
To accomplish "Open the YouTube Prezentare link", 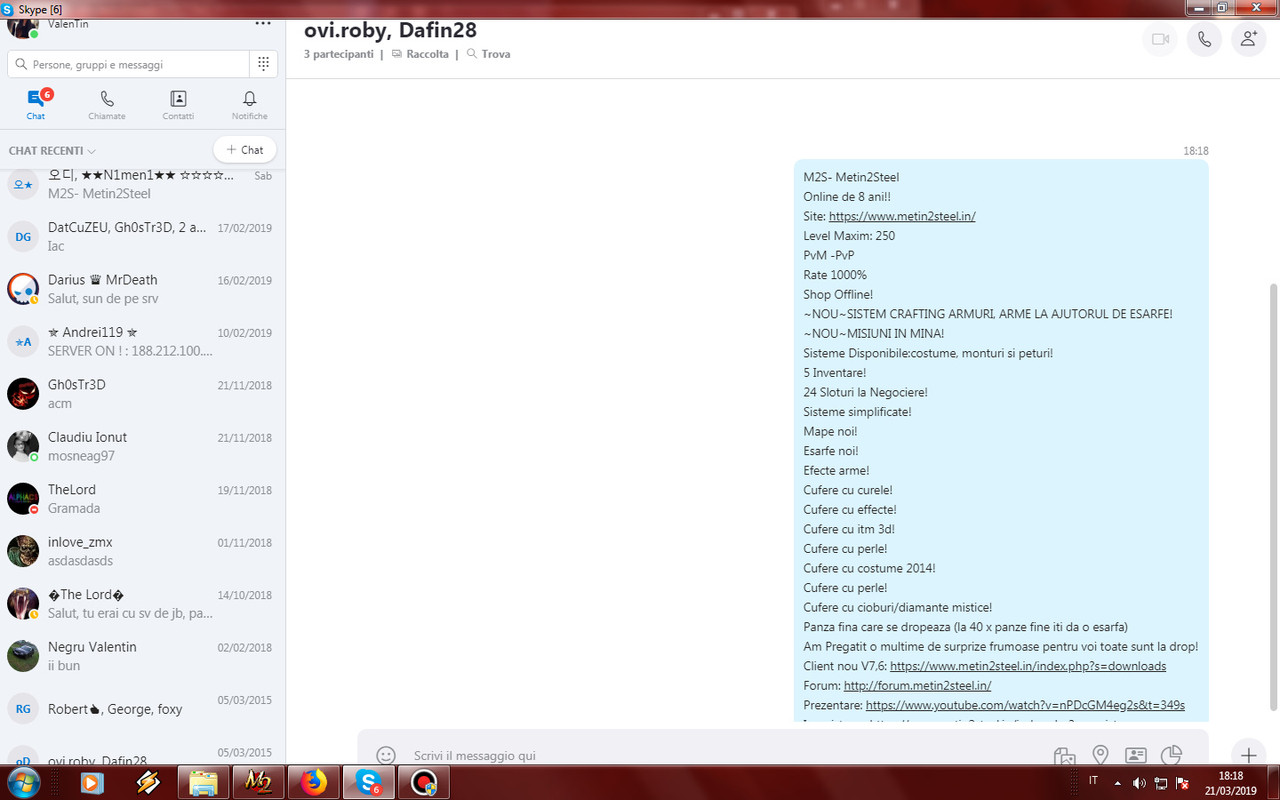I will pyautogui.click(x=1025, y=705).
